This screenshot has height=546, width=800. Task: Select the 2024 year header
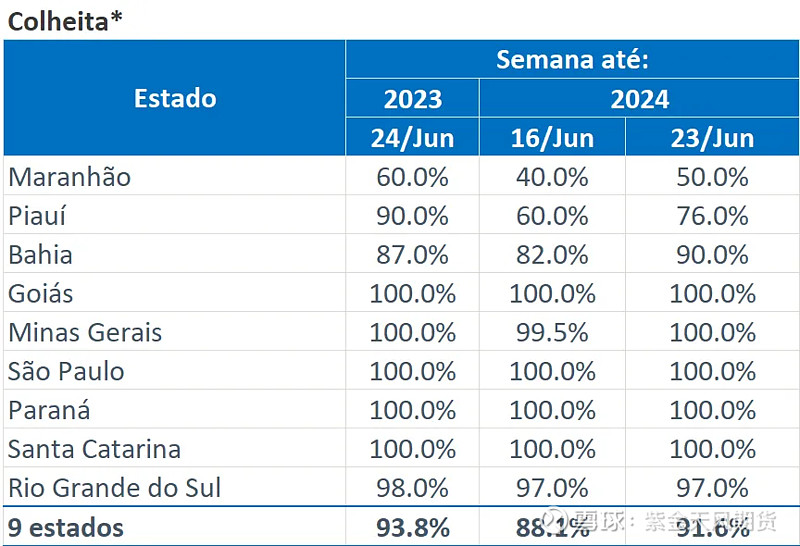pyautogui.click(x=639, y=99)
